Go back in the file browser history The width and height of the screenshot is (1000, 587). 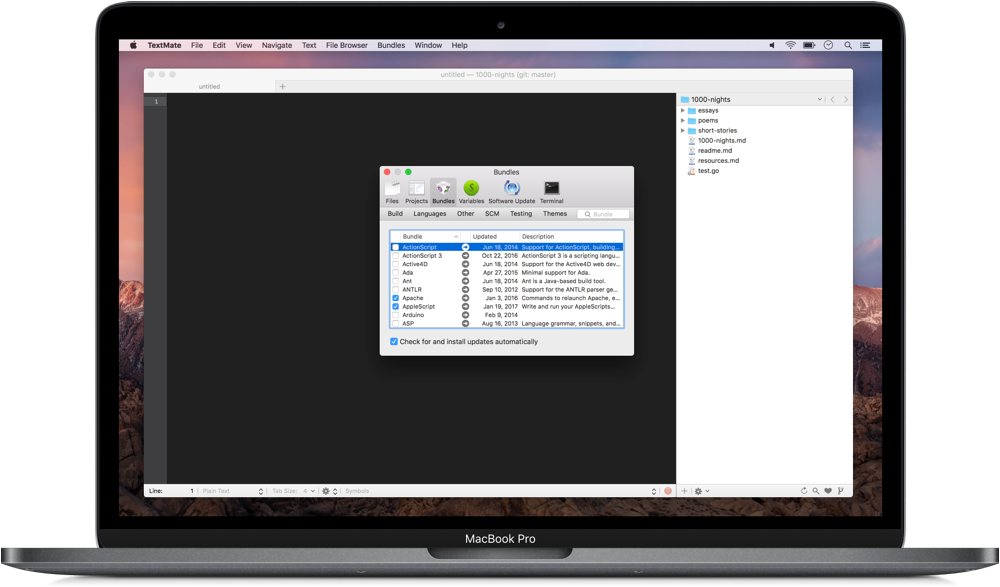(x=832, y=100)
